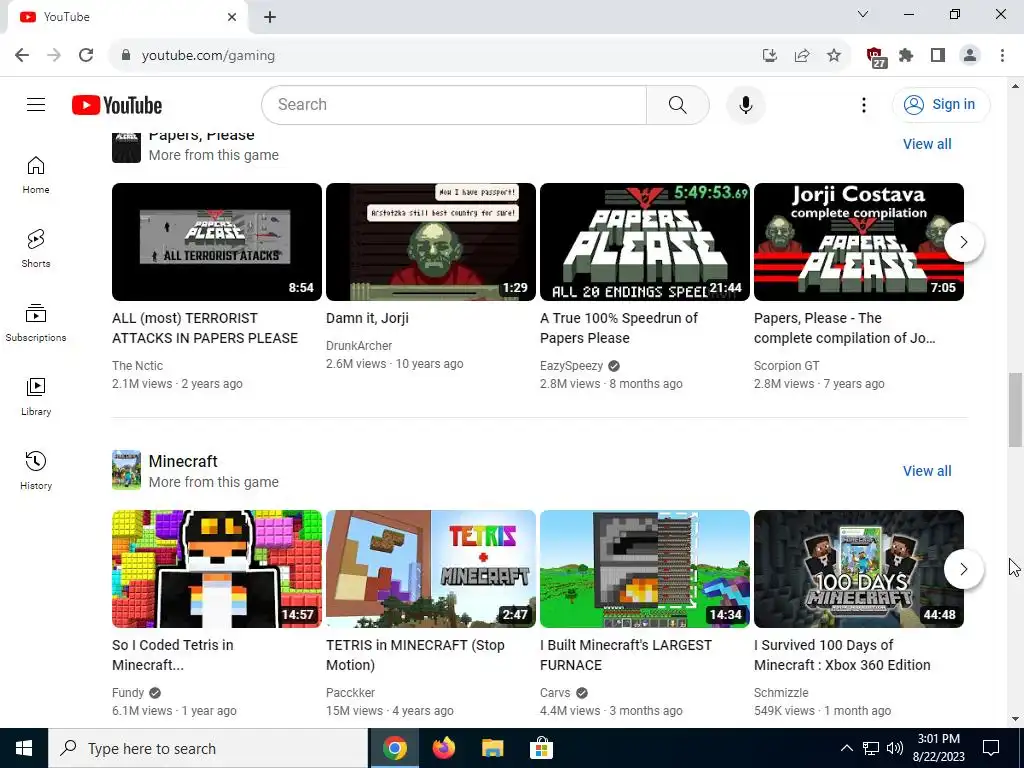Click title 'I Survived 100 Days of Minecraft'
The image size is (1024, 768).
tap(842, 655)
